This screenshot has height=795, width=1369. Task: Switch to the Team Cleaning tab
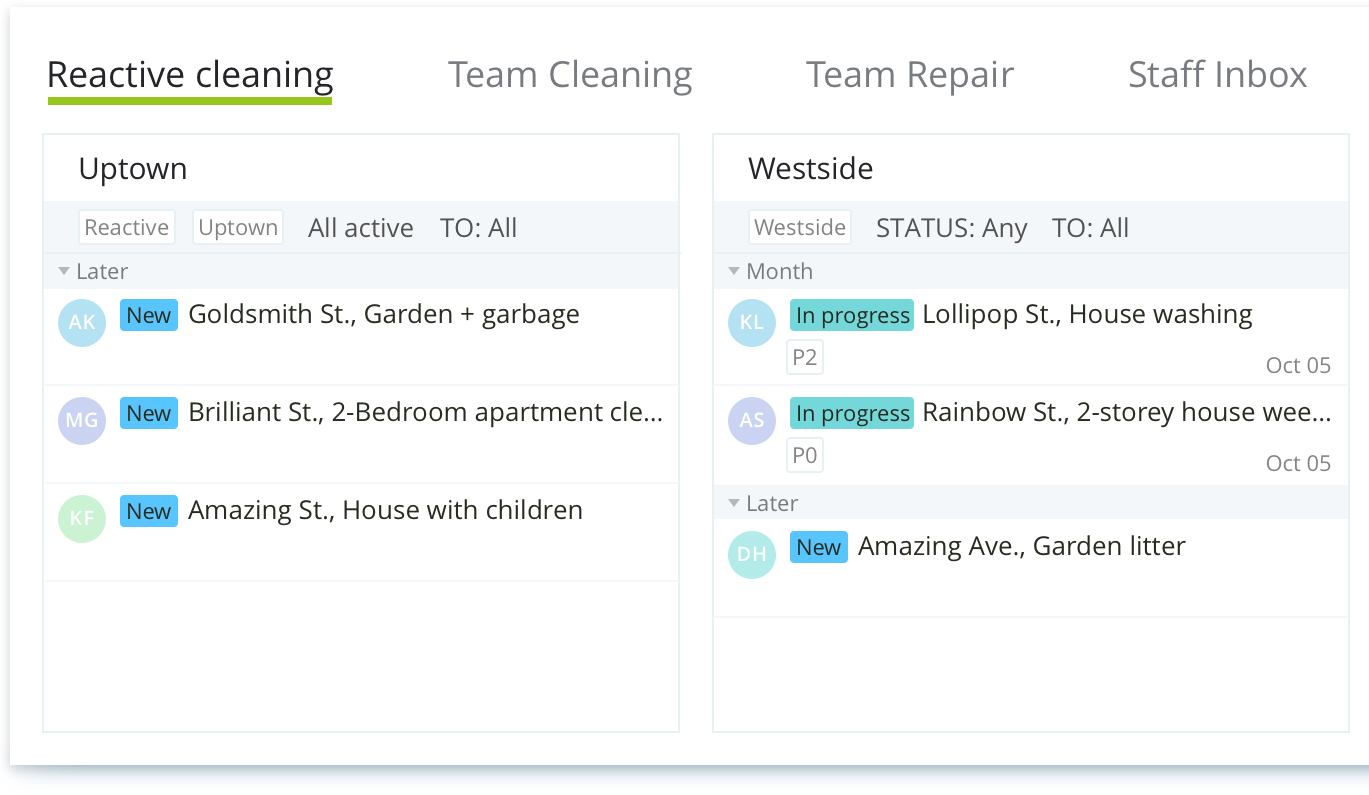tap(569, 75)
